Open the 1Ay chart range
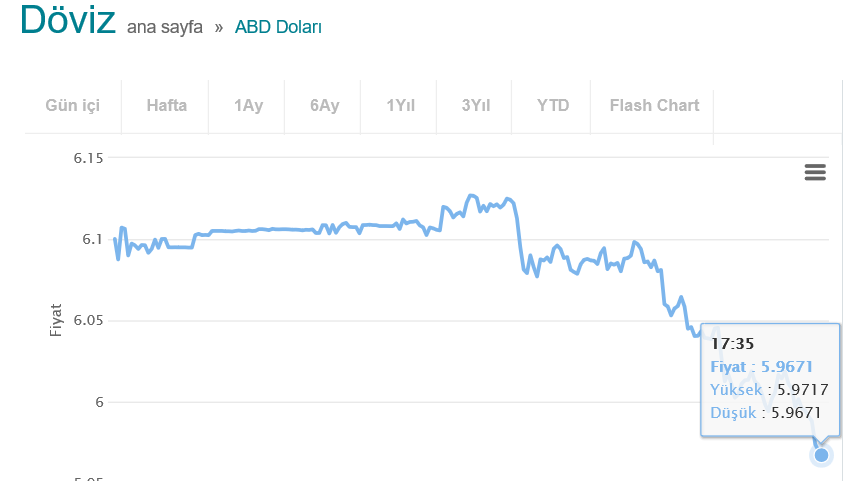The image size is (852, 481). (248, 105)
